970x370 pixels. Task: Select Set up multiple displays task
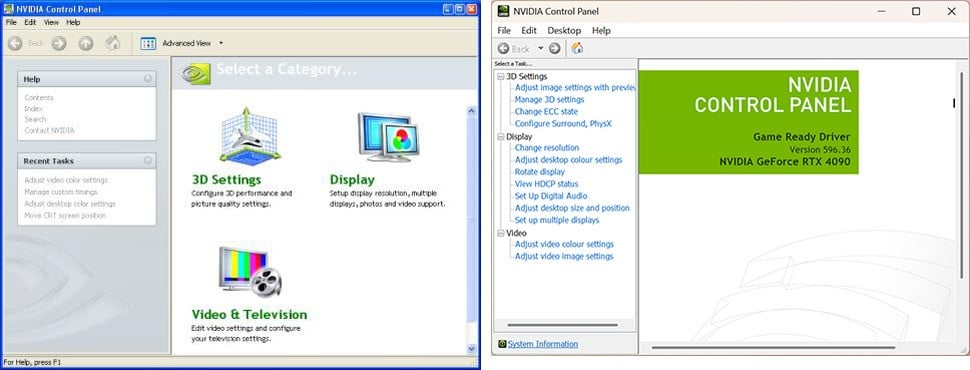557,220
